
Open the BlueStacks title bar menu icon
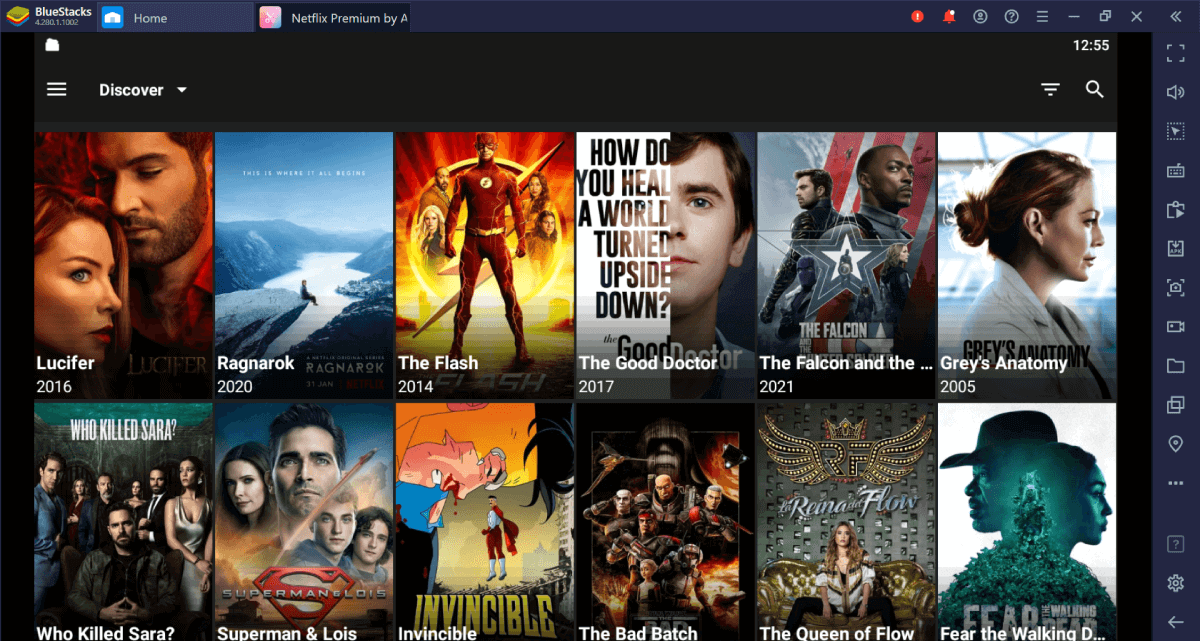[1043, 16]
